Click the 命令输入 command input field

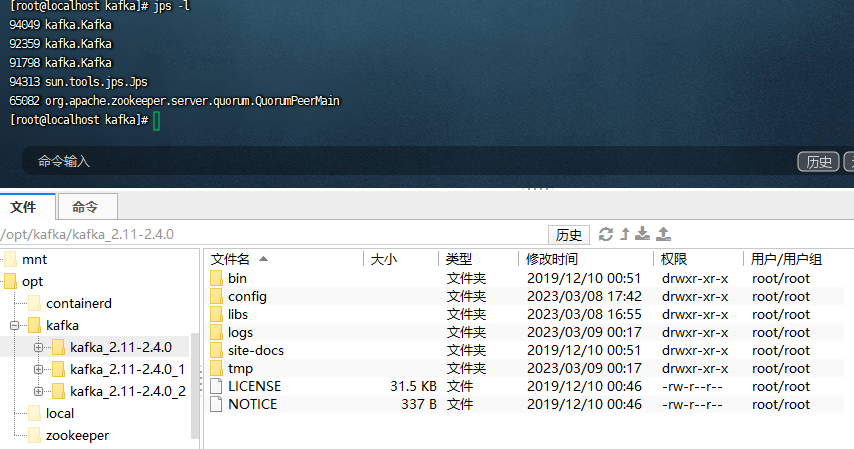[408, 162]
